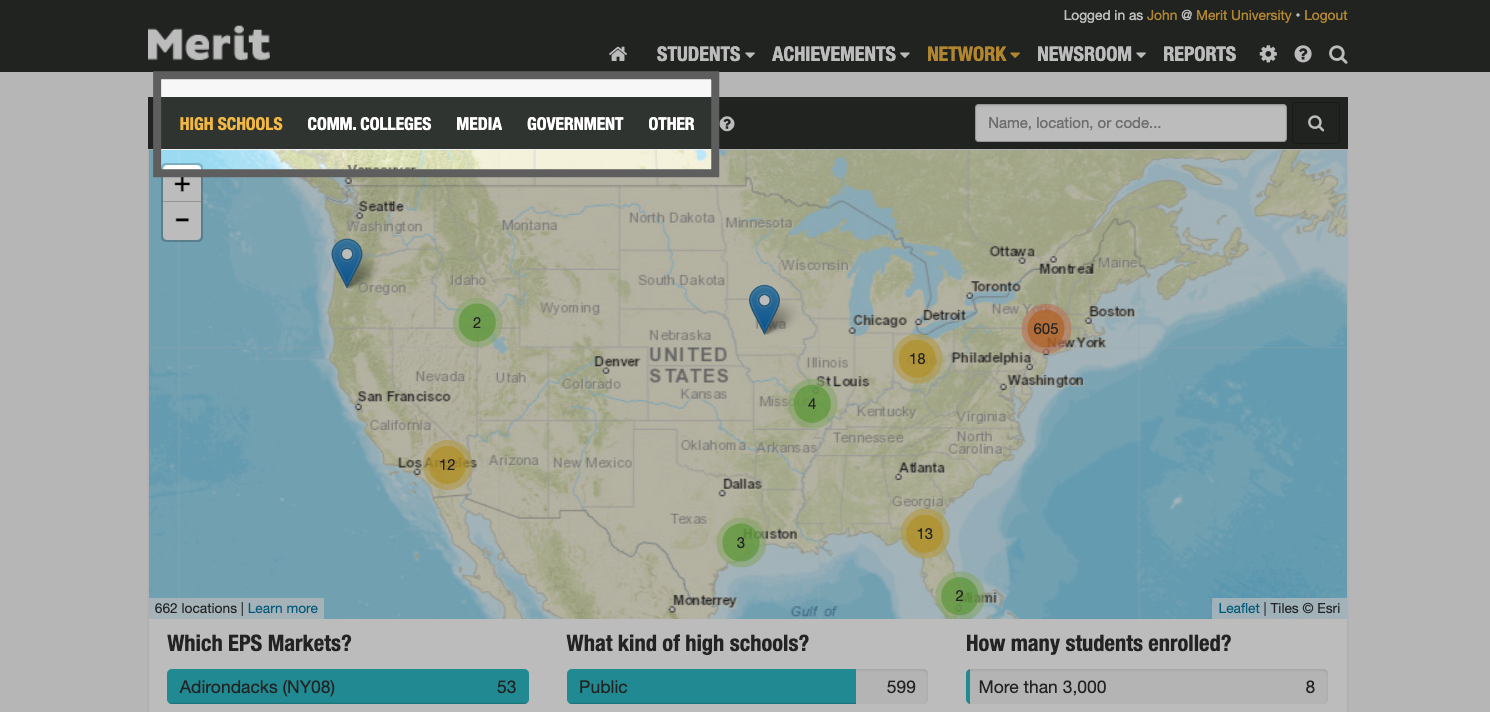Click the Learn more link
This screenshot has height=712, width=1490.
pos(282,608)
